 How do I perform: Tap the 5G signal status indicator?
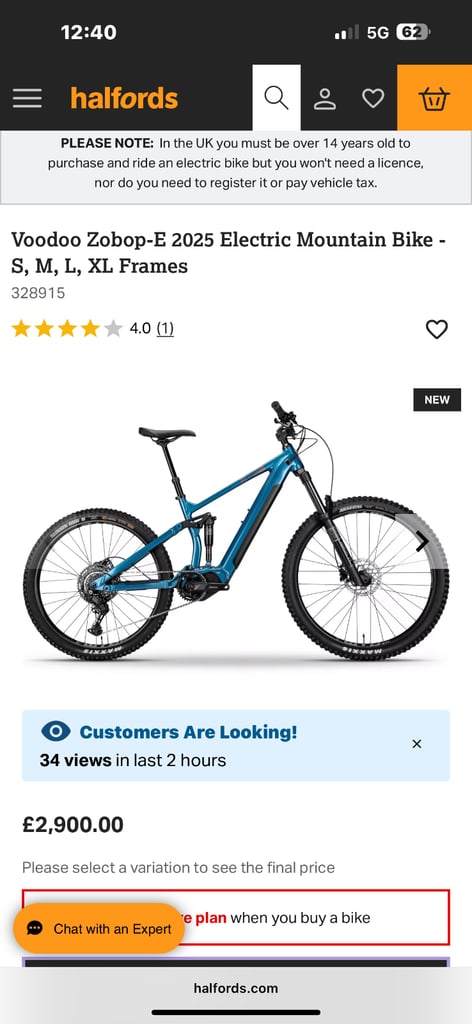coord(377,33)
